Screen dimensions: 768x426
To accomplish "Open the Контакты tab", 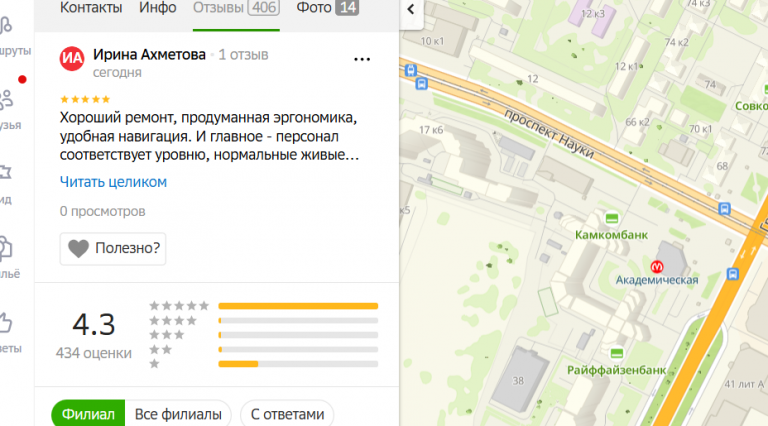I will 91,8.
